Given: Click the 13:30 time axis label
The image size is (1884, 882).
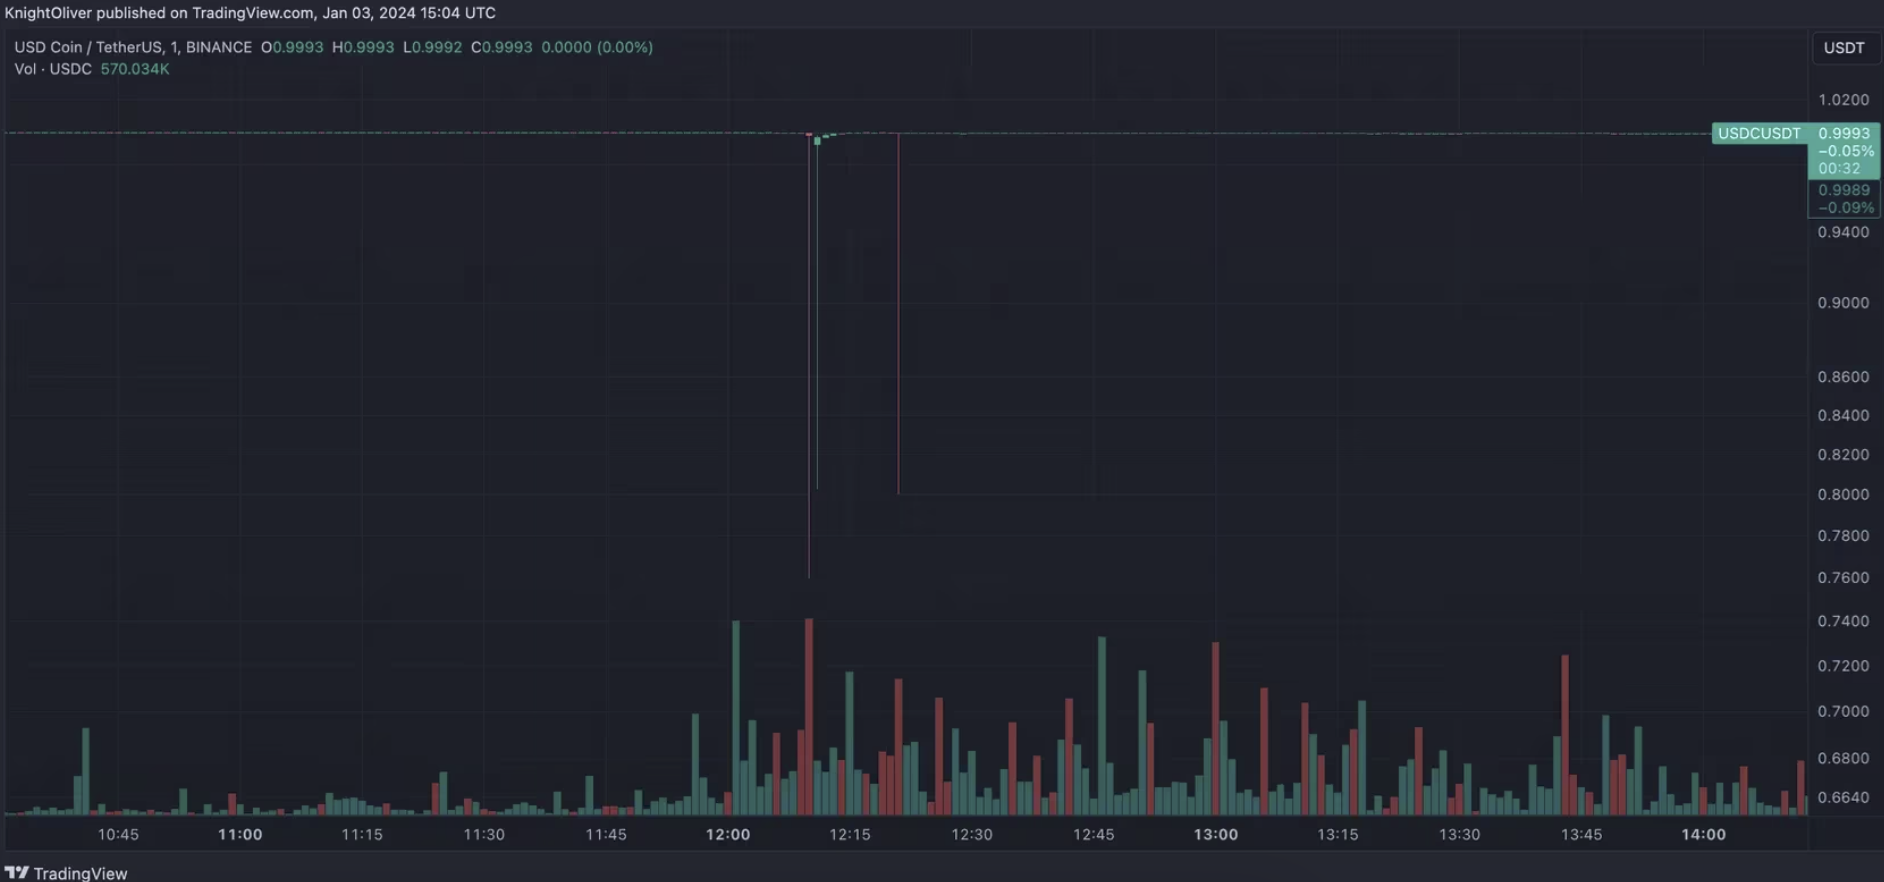Looking at the screenshot, I should tap(1460, 834).
